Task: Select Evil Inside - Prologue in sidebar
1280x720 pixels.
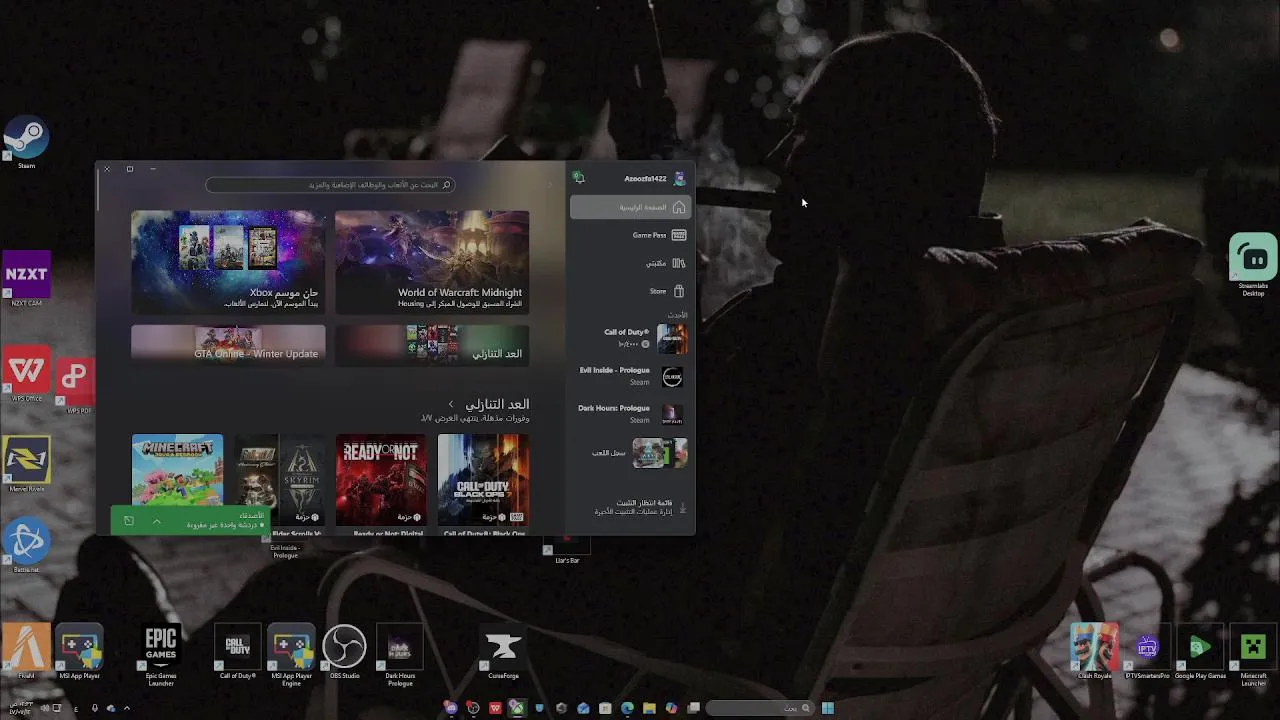Action: pyautogui.click(x=630, y=376)
